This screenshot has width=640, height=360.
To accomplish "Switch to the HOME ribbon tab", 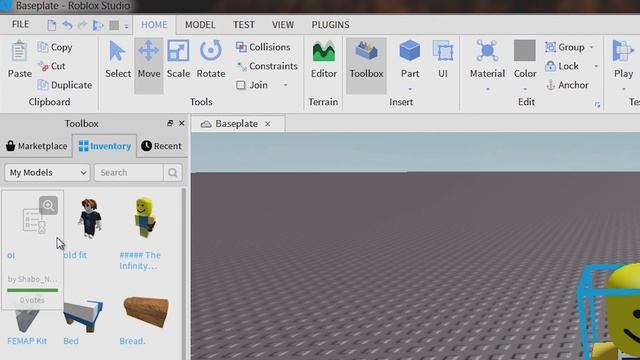I will [154, 24].
